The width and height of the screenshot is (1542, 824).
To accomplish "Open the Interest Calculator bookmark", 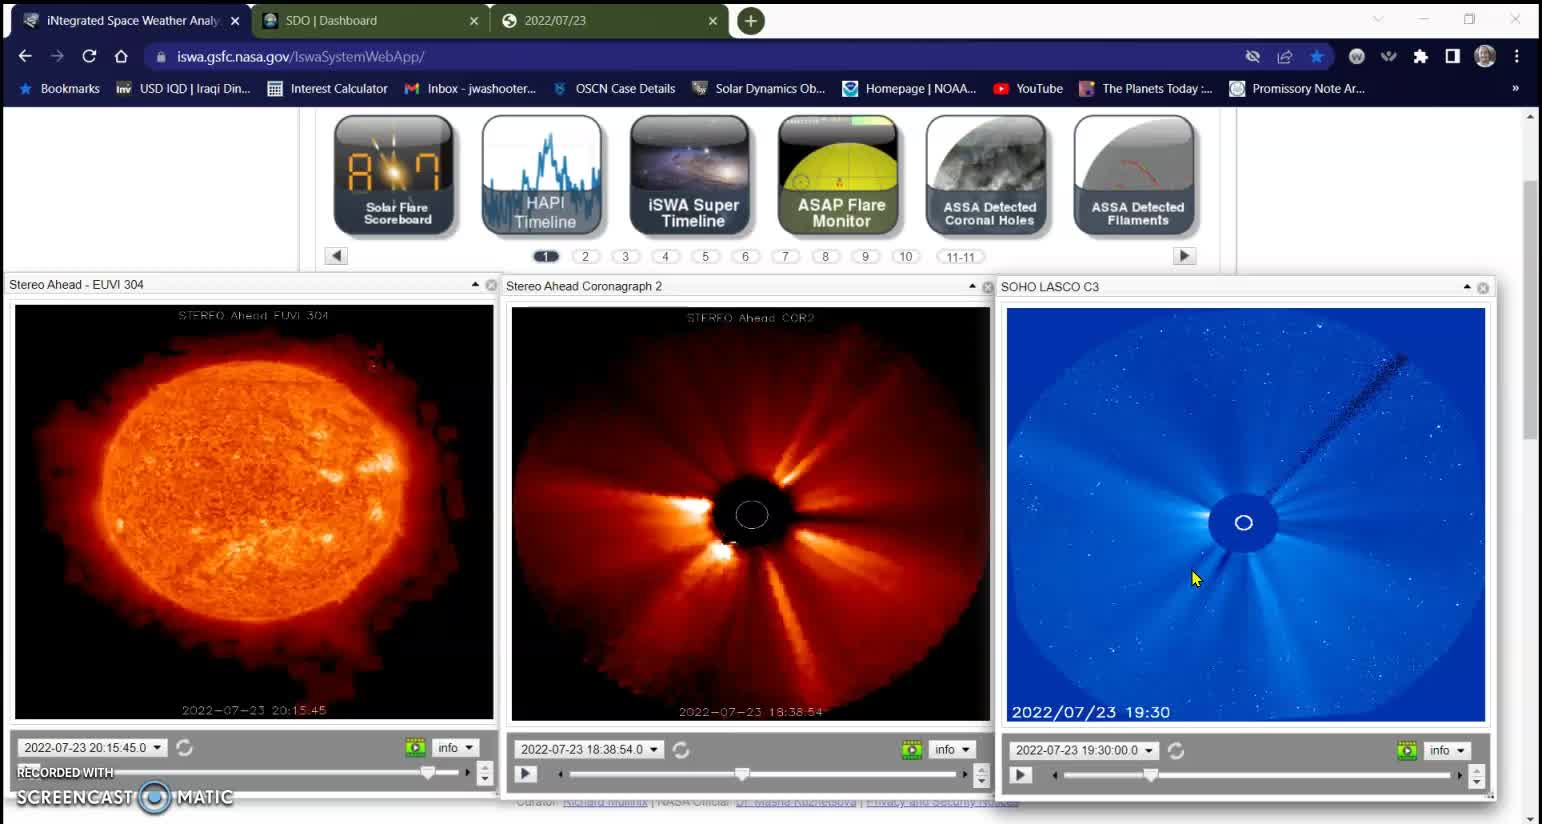I will pos(328,89).
